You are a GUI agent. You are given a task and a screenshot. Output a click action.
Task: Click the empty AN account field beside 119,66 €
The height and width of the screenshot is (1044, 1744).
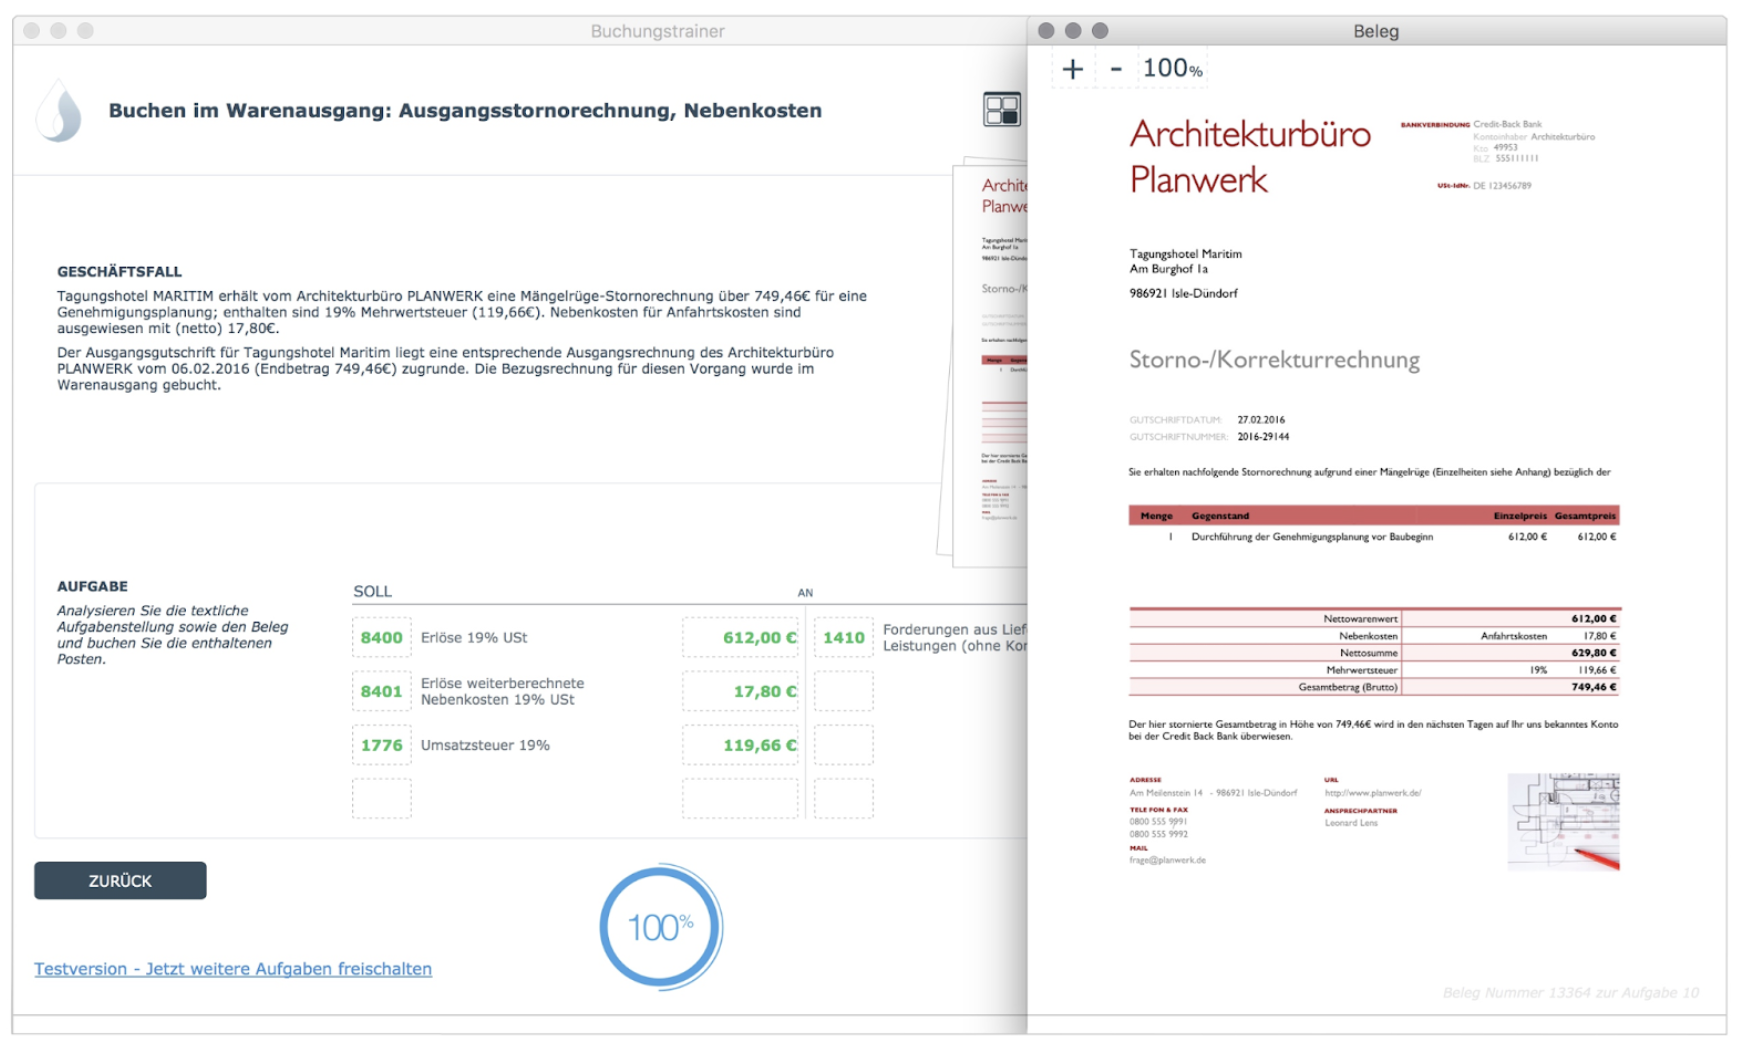pos(843,745)
